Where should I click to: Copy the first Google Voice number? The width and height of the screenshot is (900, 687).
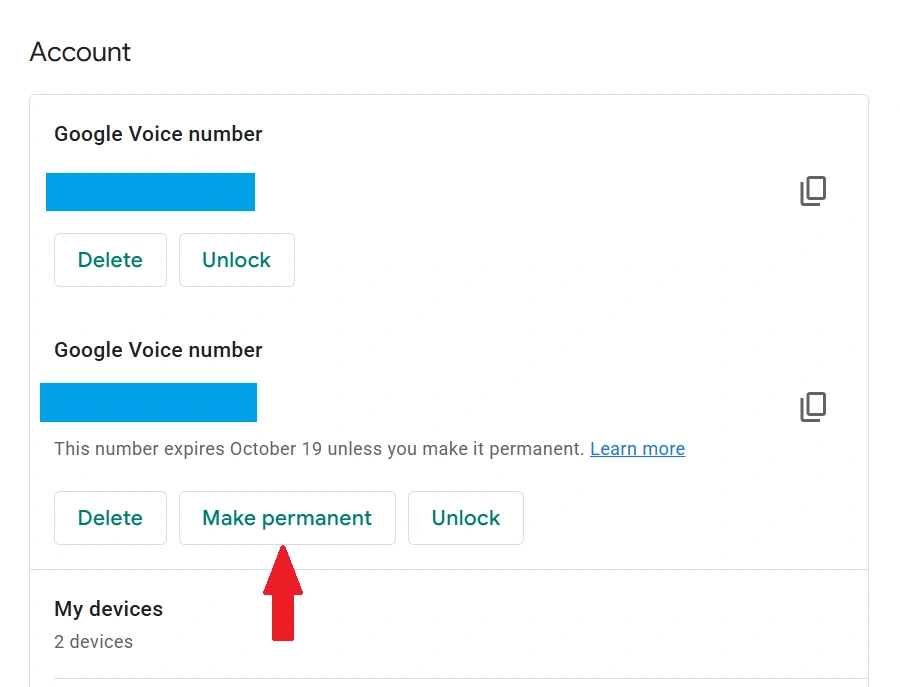click(x=813, y=191)
